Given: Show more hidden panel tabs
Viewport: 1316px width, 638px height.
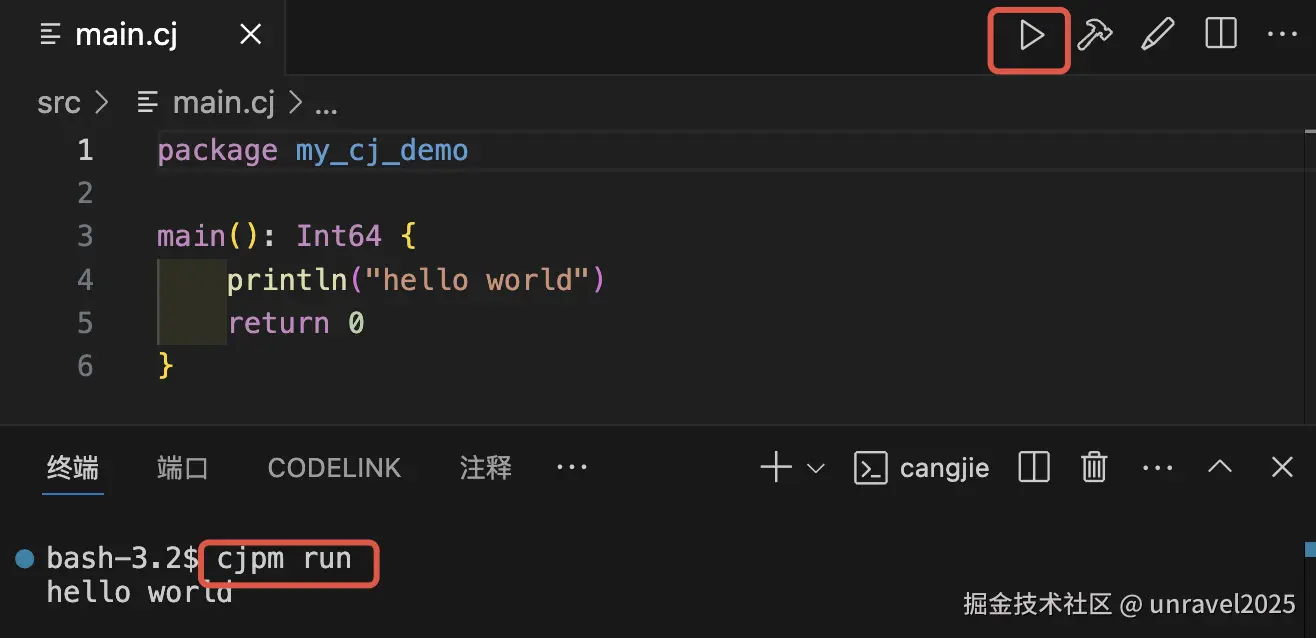Looking at the screenshot, I should (572, 467).
